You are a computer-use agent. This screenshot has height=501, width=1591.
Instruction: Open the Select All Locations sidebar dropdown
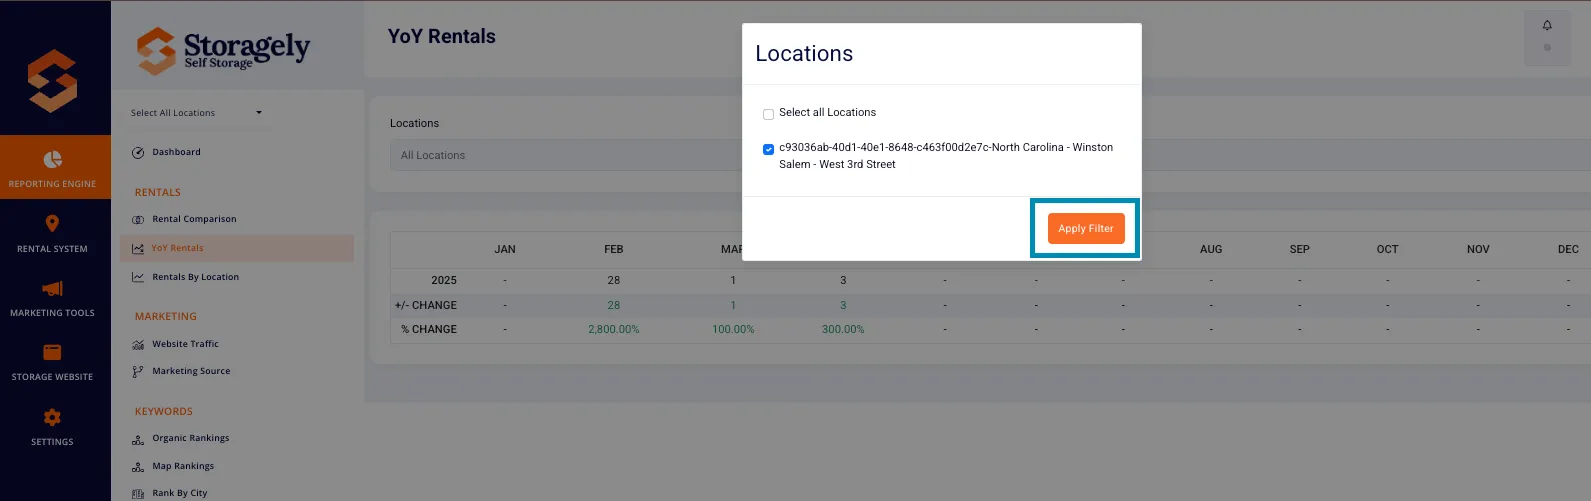coord(196,113)
